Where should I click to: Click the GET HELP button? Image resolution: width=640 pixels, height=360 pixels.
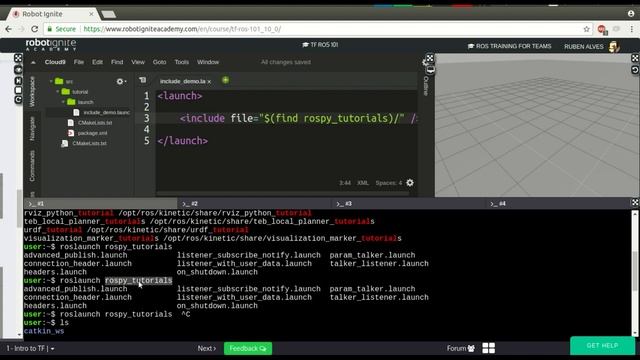(602, 345)
